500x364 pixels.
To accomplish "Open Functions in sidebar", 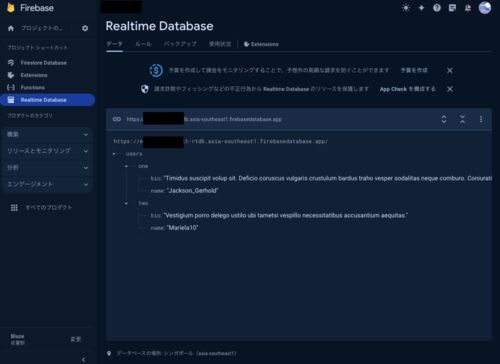I will [x=33, y=87].
